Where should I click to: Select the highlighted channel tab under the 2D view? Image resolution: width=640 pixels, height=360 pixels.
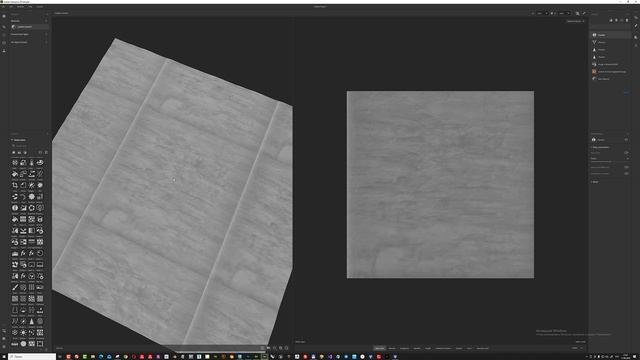coord(380,348)
